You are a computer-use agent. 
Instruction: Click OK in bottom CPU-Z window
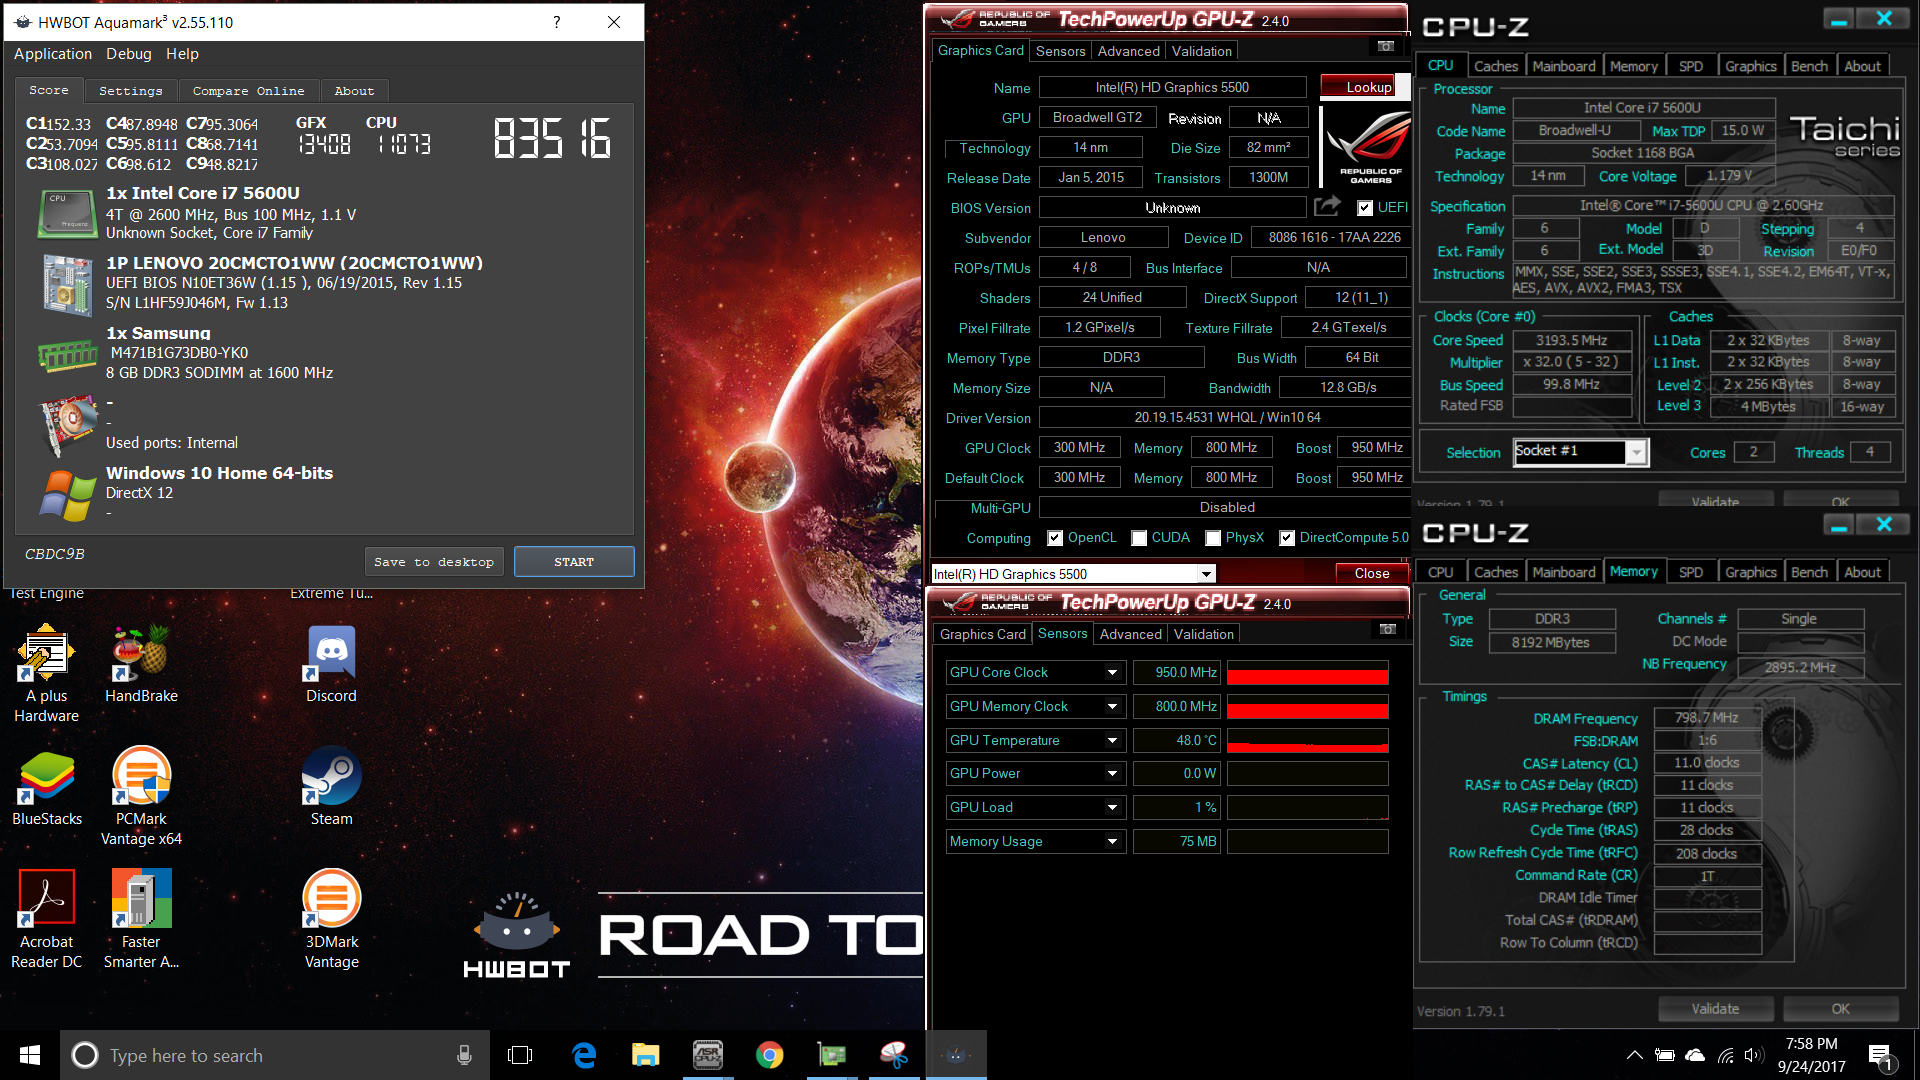pos(1841,1009)
